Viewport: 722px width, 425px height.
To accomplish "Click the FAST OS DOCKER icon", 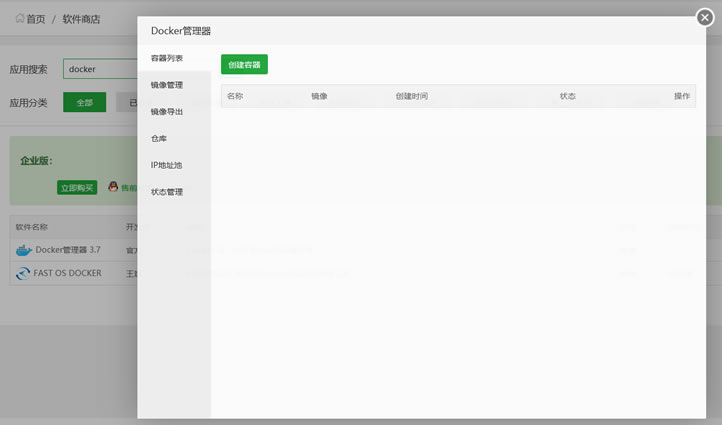I will 24,273.
